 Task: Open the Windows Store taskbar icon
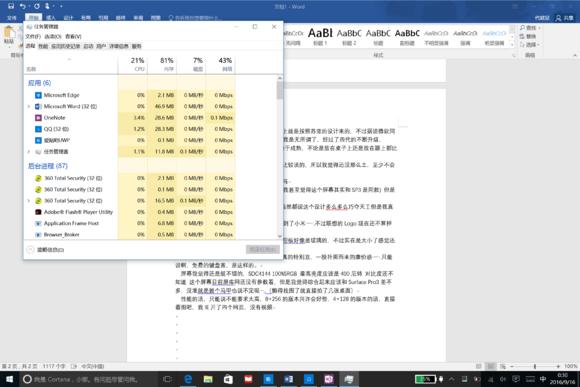pyautogui.click(x=228, y=379)
